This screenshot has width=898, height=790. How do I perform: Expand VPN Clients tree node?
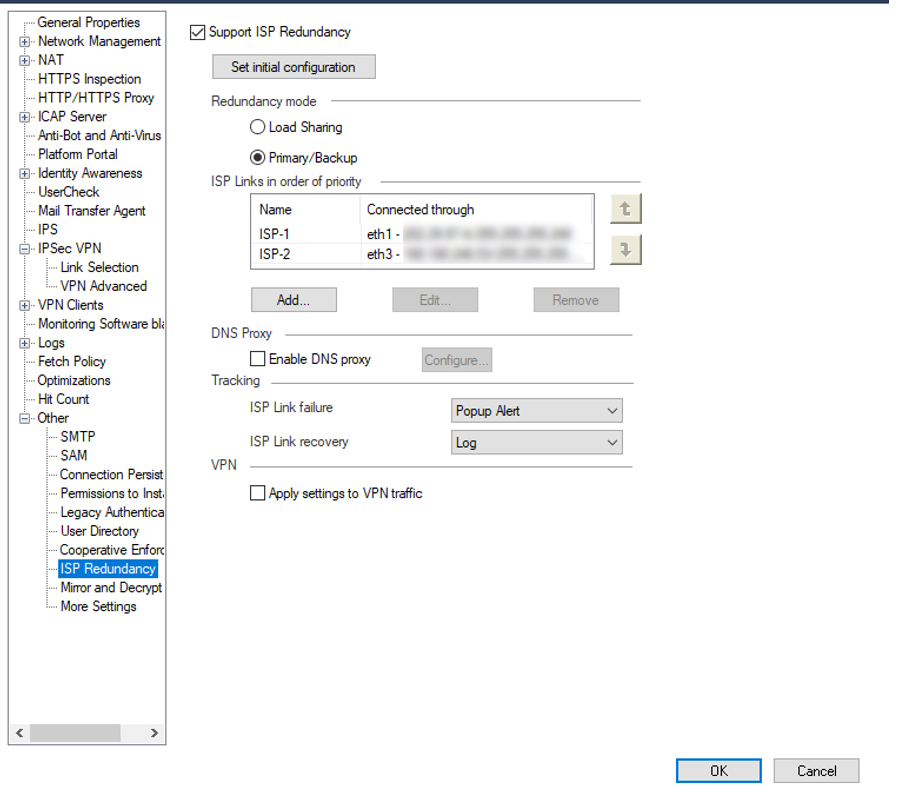click(24, 305)
